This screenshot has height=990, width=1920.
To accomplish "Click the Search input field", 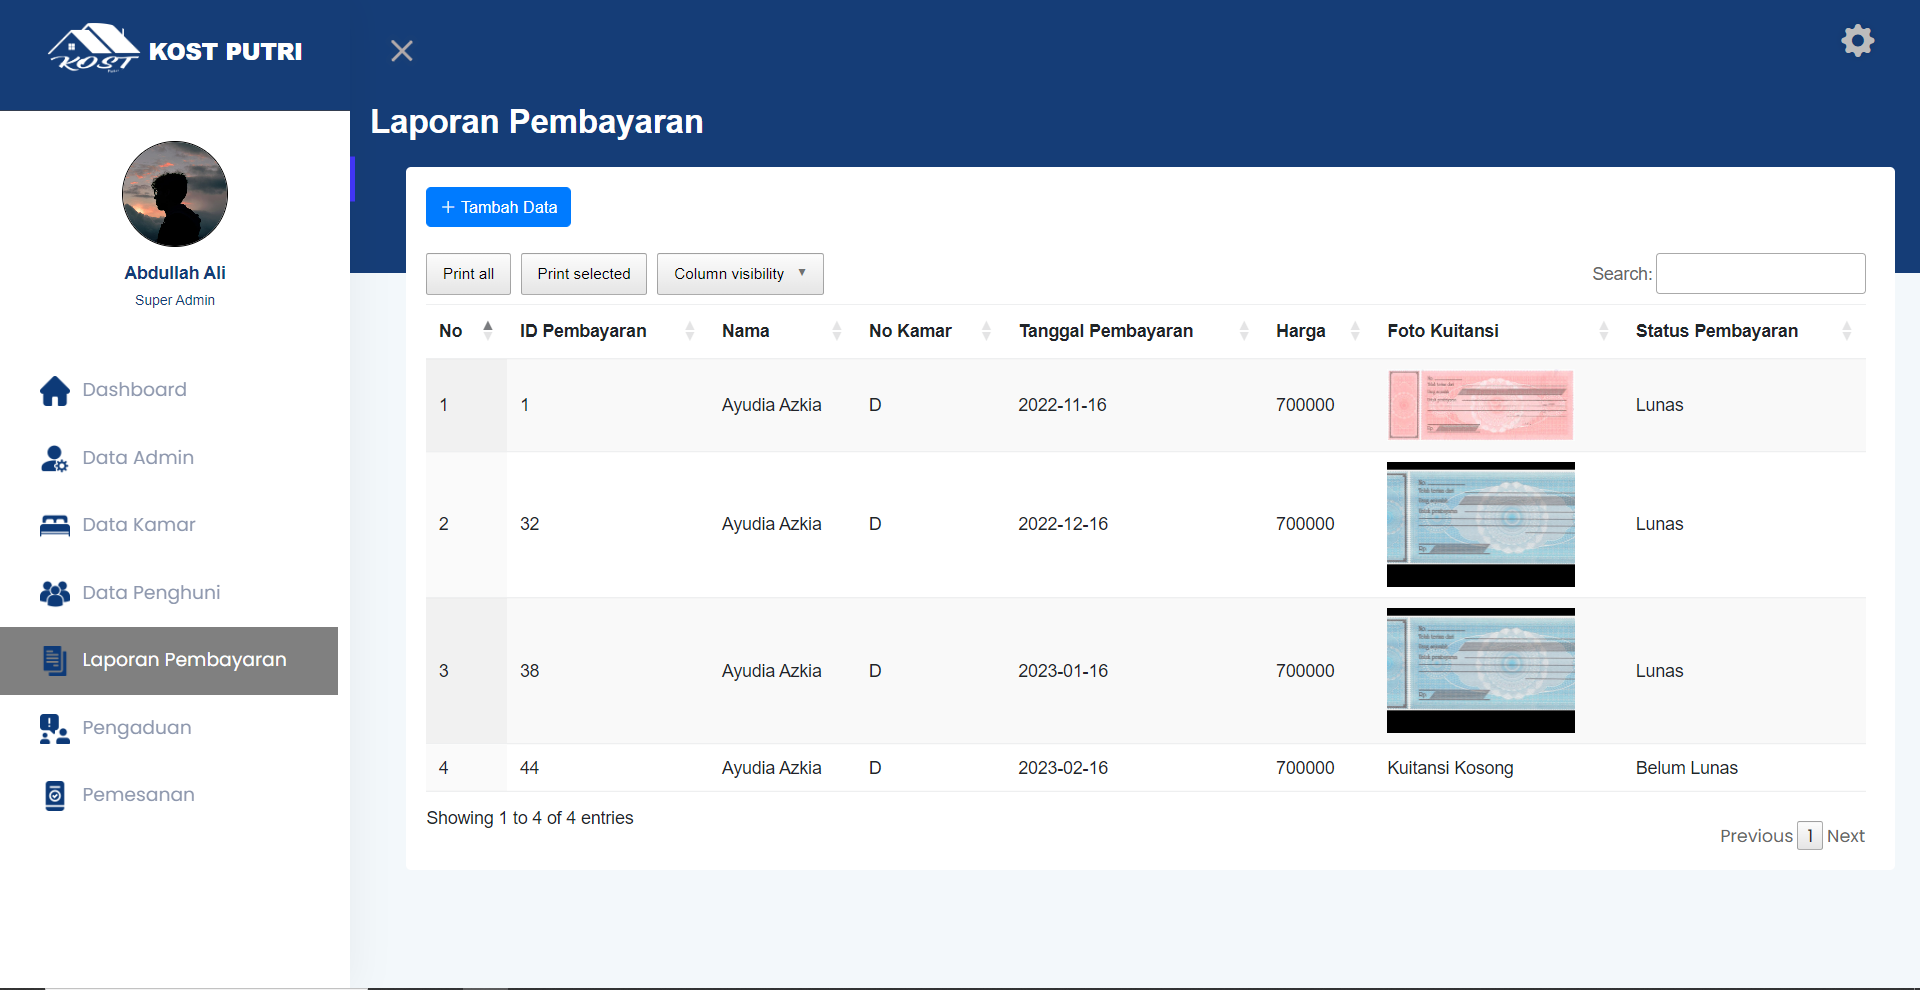I will 1760,274.
